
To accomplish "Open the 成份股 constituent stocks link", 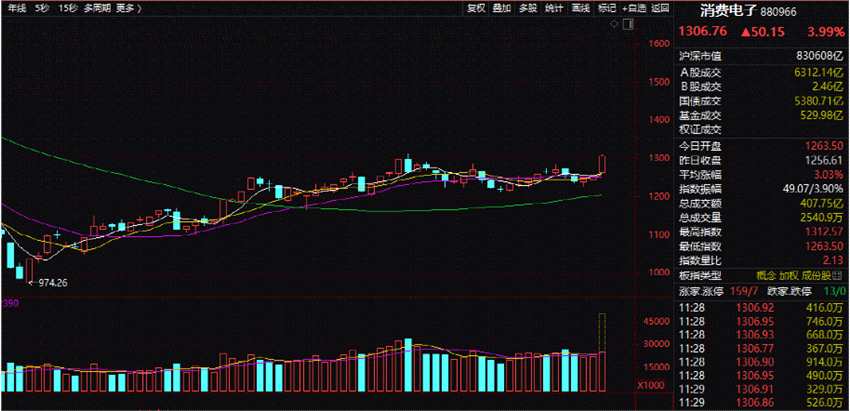I will 816,275.
